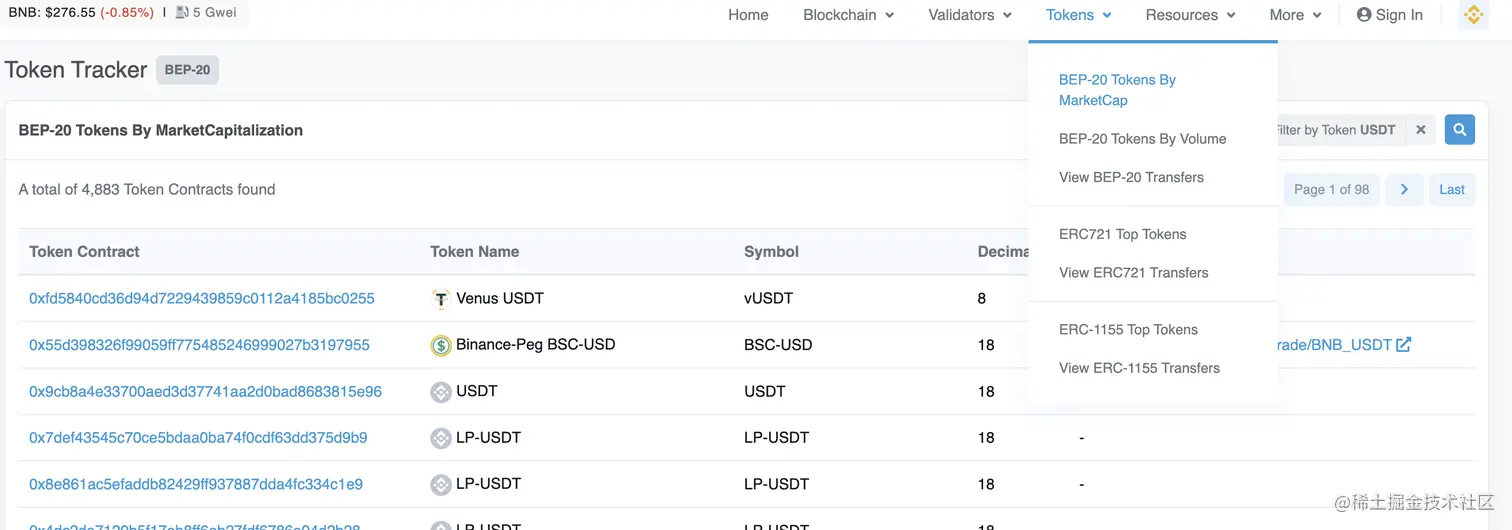This screenshot has width=1512, height=530.
Task: Click the BEP-20 badge
Action: tap(188, 70)
